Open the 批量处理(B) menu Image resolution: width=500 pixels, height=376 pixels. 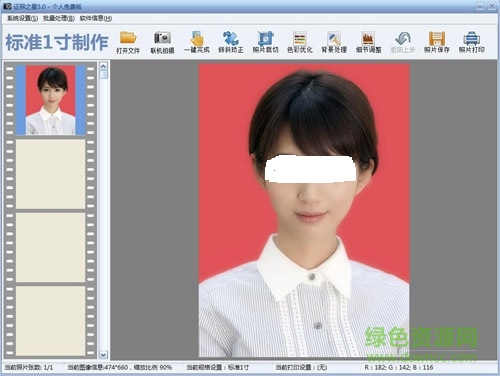point(59,18)
